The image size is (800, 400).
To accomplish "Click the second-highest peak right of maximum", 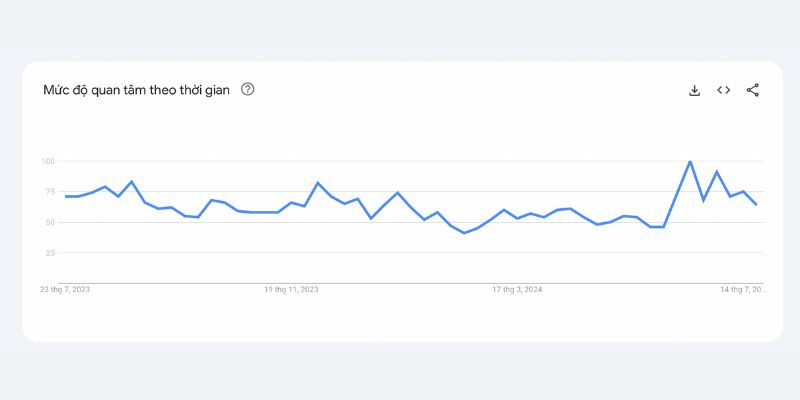I will 716,172.
